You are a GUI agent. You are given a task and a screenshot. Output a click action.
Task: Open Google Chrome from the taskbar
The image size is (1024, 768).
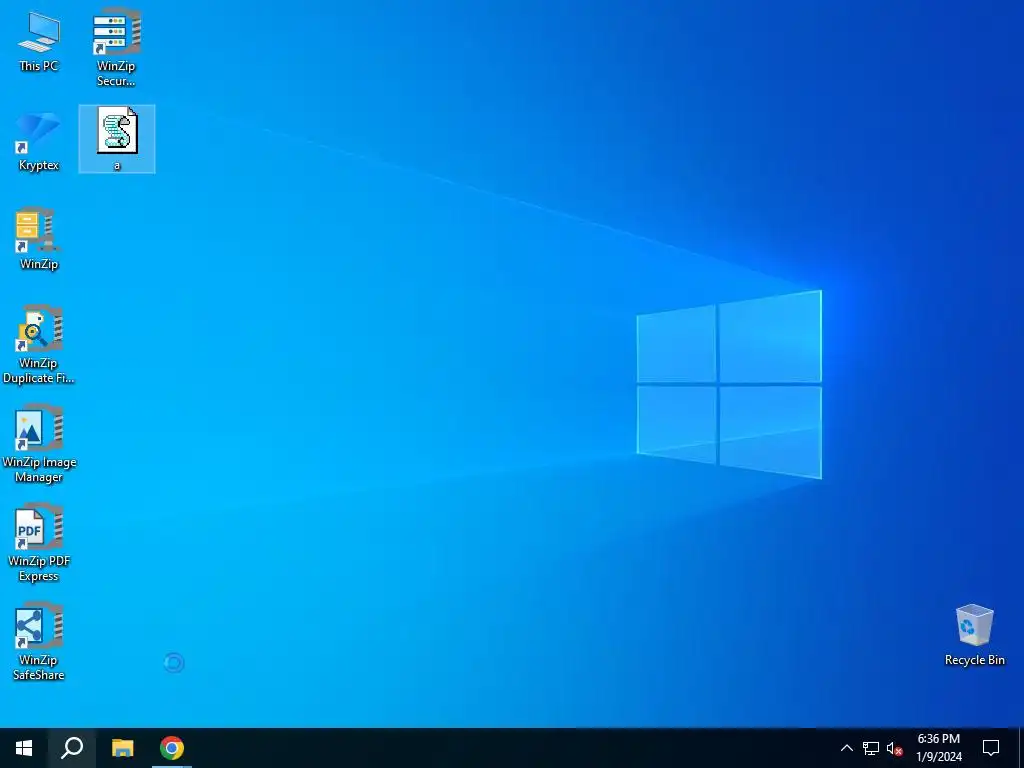(x=172, y=748)
